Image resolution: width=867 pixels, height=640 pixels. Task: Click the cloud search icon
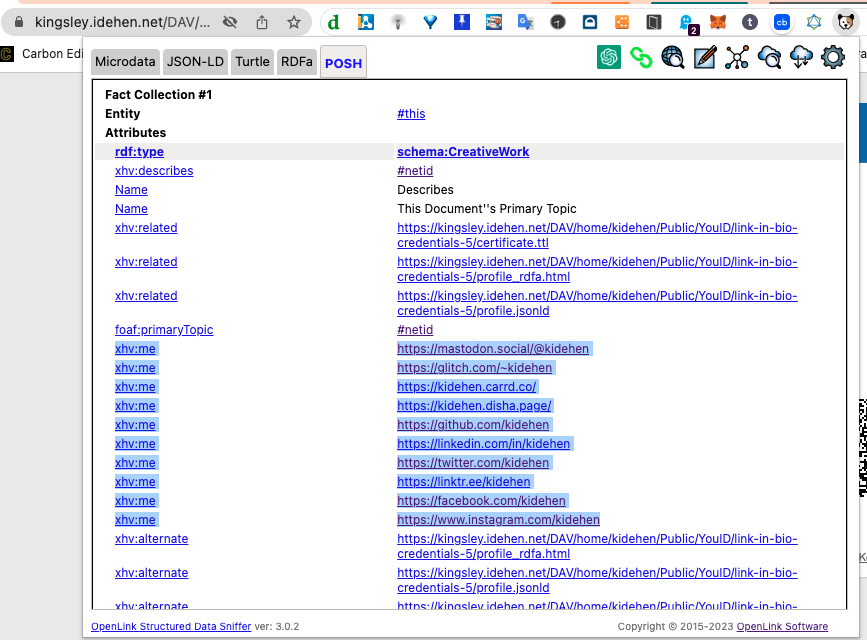tap(769, 58)
